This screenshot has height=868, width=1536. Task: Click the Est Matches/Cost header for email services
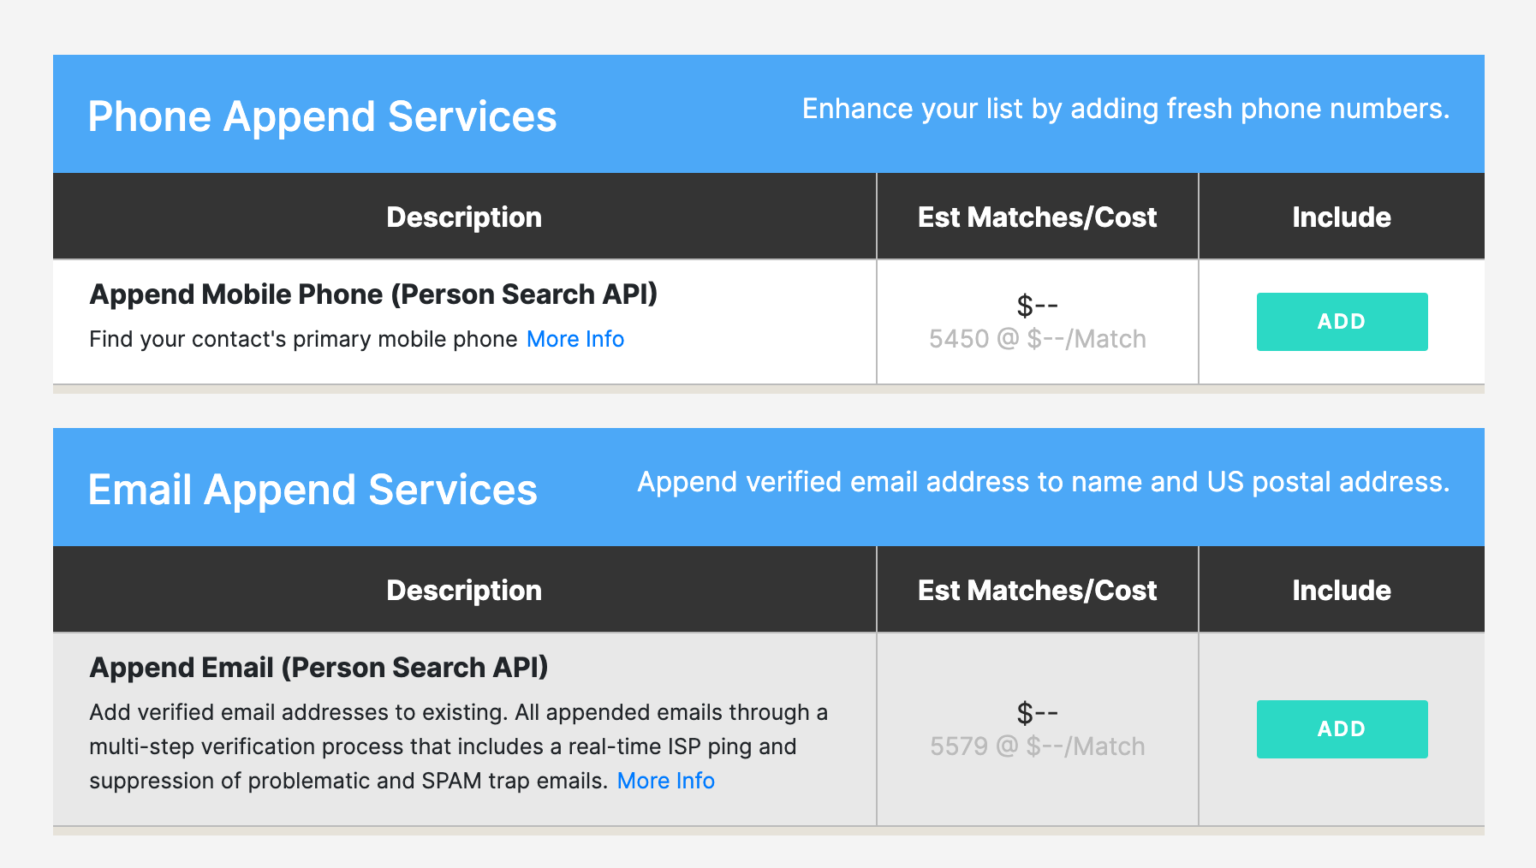click(1036, 589)
